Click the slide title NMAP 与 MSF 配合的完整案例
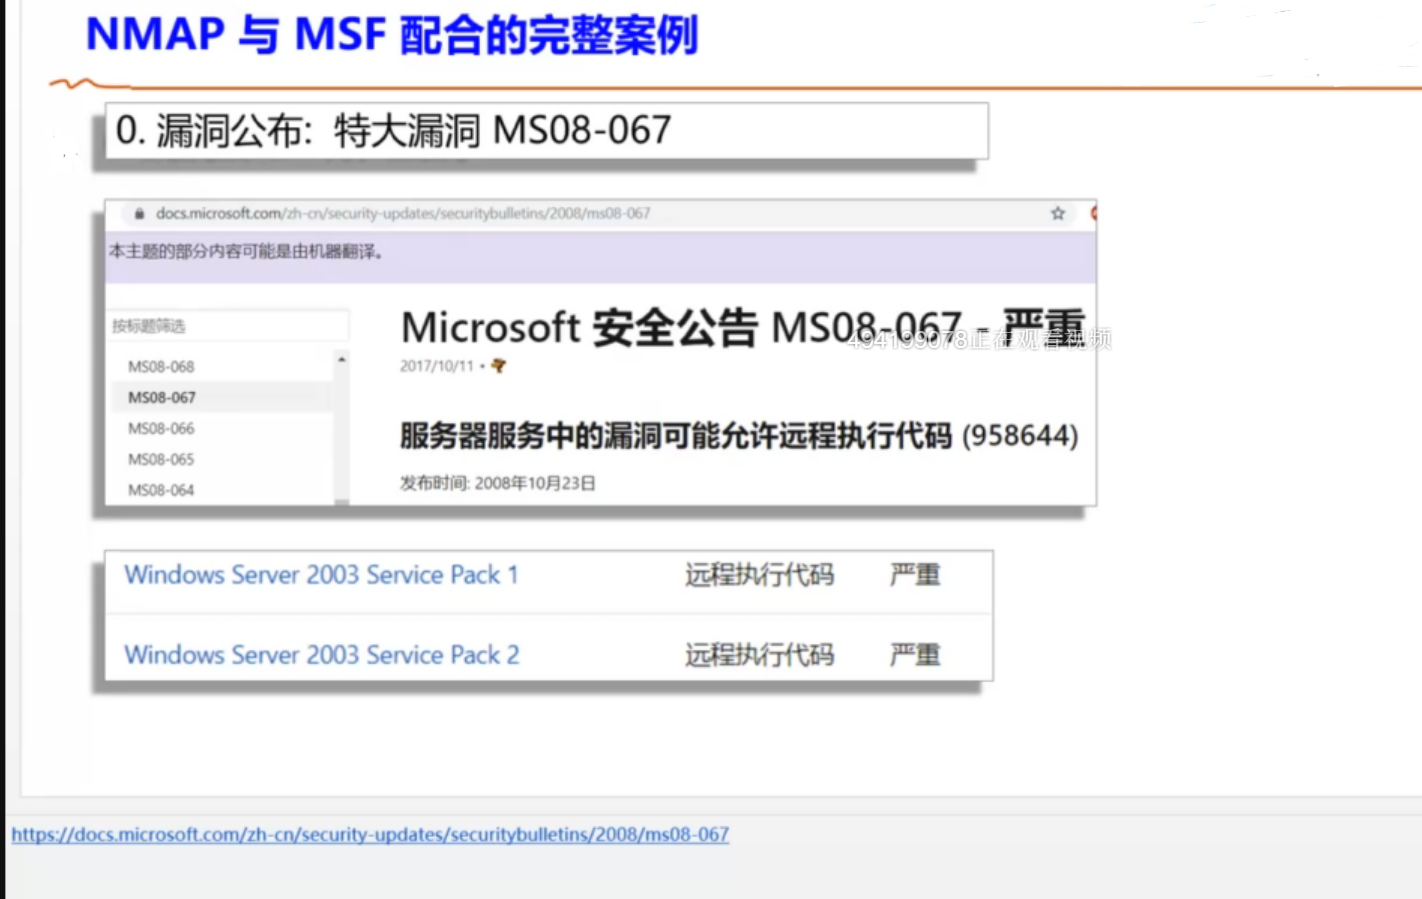 pyautogui.click(x=392, y=35)
